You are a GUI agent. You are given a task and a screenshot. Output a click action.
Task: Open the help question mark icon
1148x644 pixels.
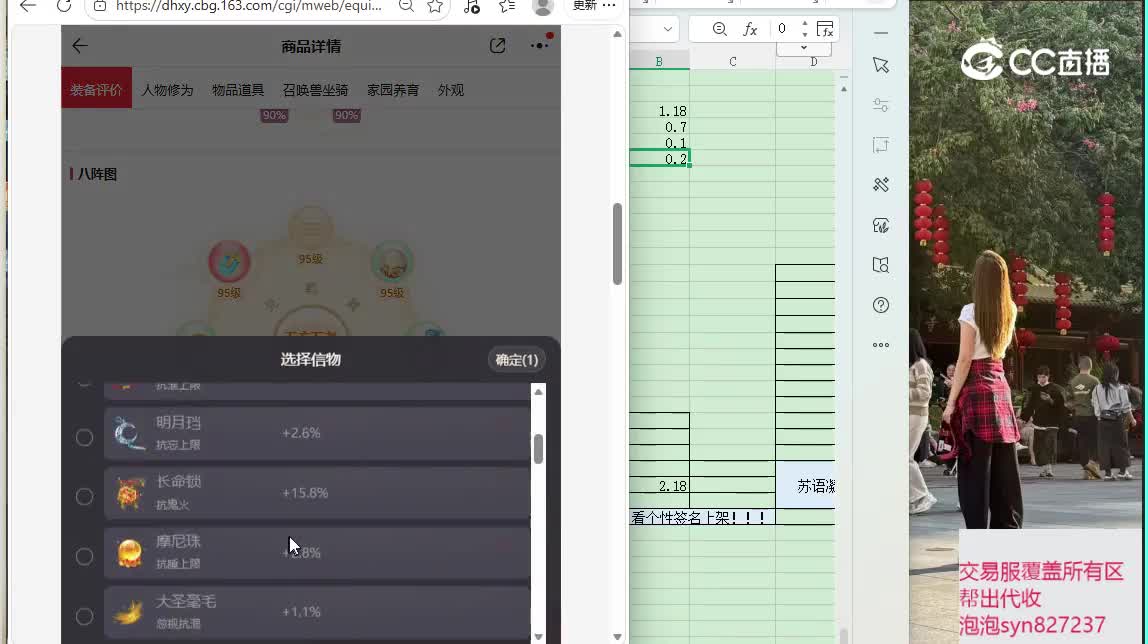pos(881,304)
